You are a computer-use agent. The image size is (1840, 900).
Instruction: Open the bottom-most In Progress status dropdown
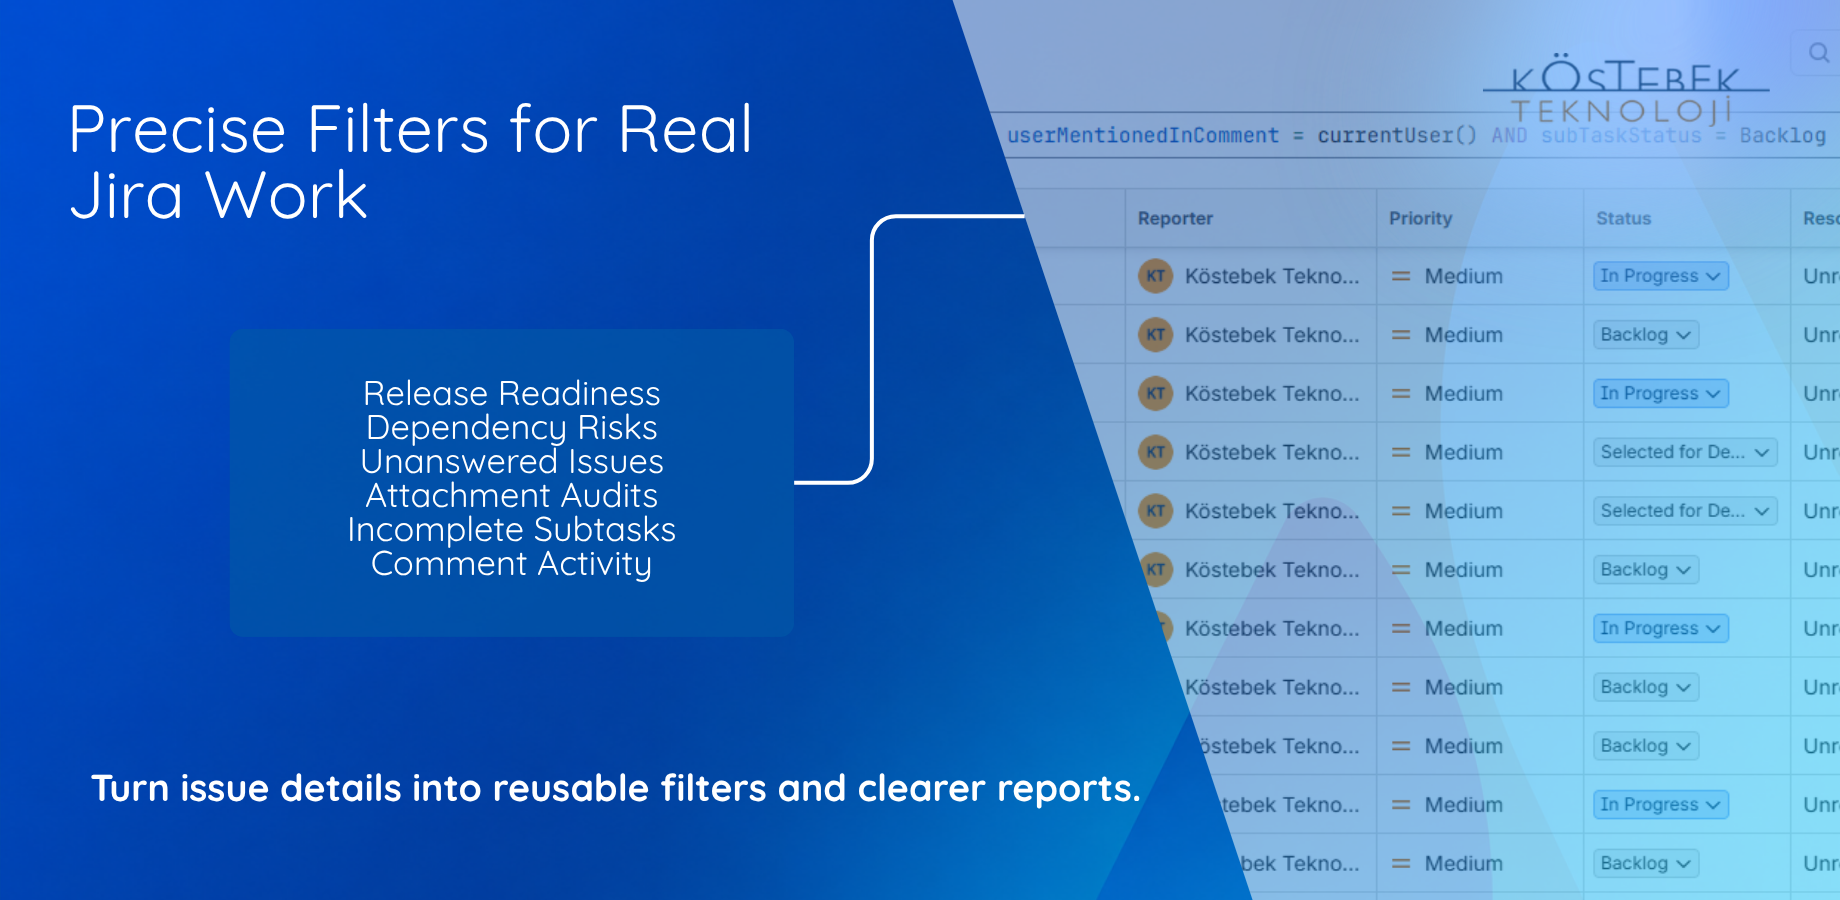point(1660,805)
